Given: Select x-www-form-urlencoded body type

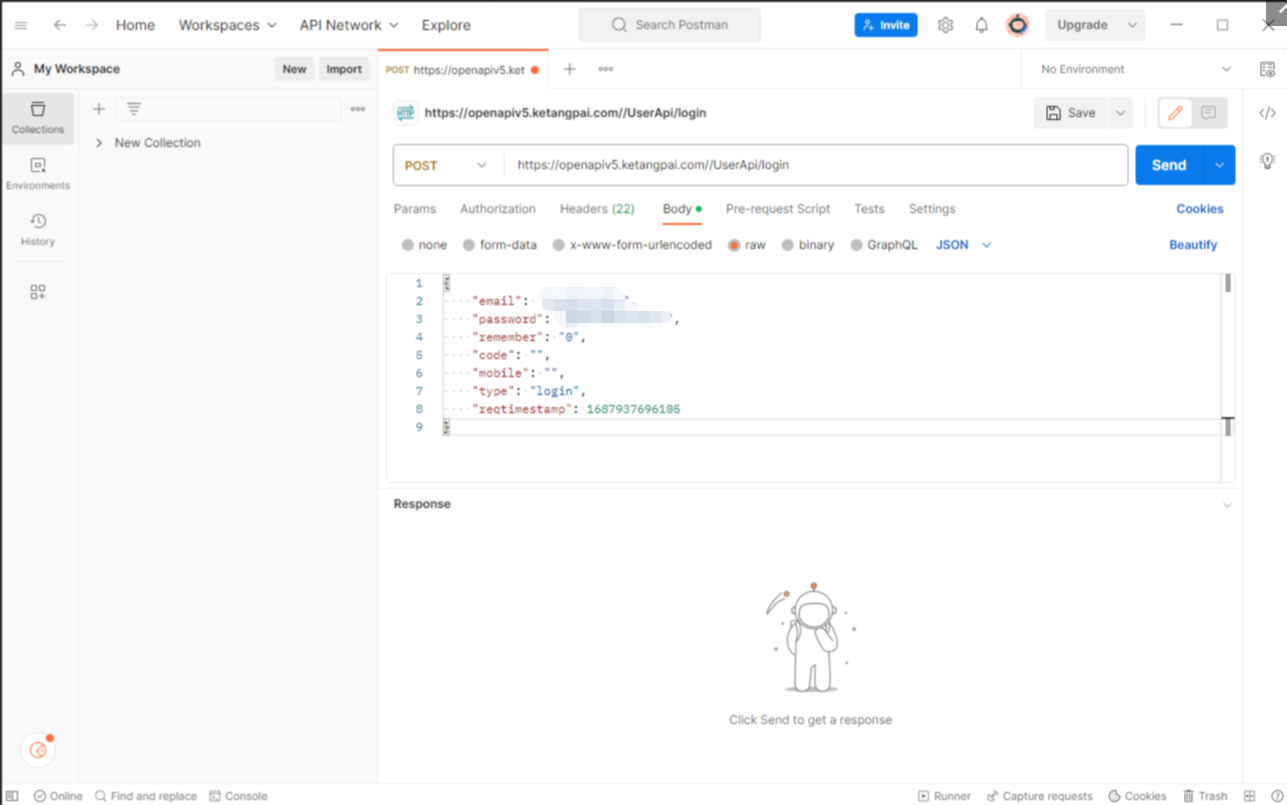Looking at the screenshot, I should (x=559, y=245).
